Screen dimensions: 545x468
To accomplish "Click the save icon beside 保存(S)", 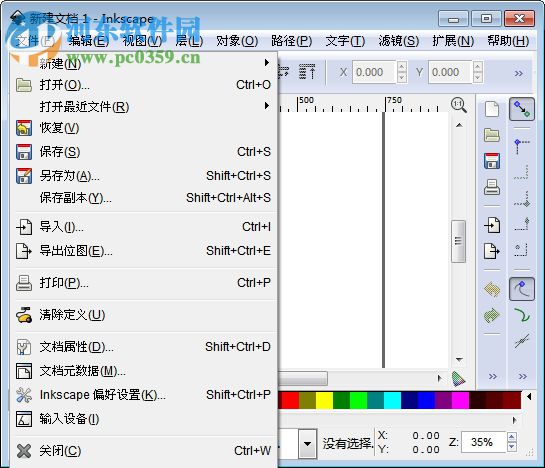I will pyautogui.click(x=24, y=152).
